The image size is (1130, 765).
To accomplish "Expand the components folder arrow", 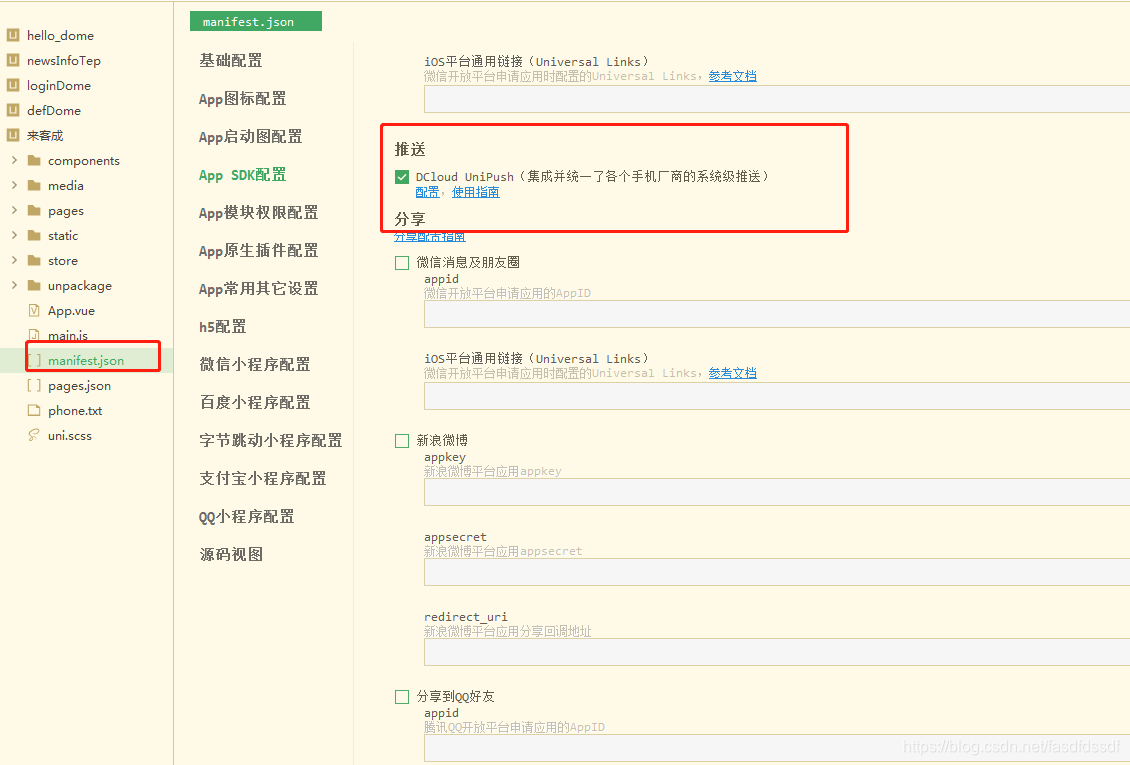I will click(x=14, y=160).
